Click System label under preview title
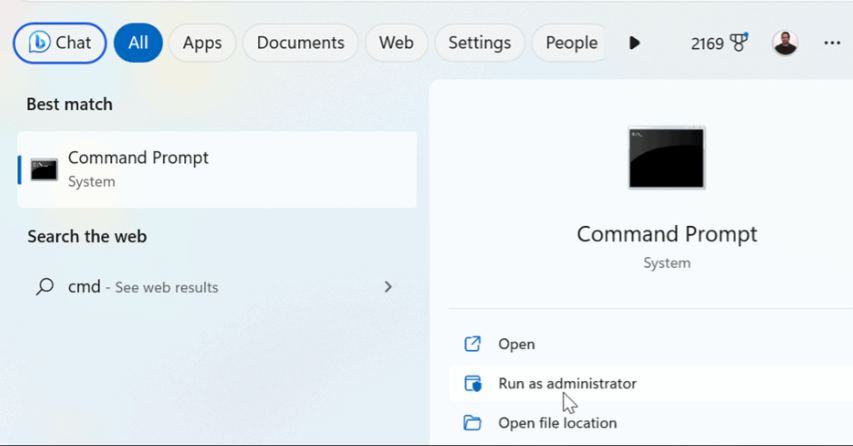Screen dimensions: 853x446 [x=666, y=263]
